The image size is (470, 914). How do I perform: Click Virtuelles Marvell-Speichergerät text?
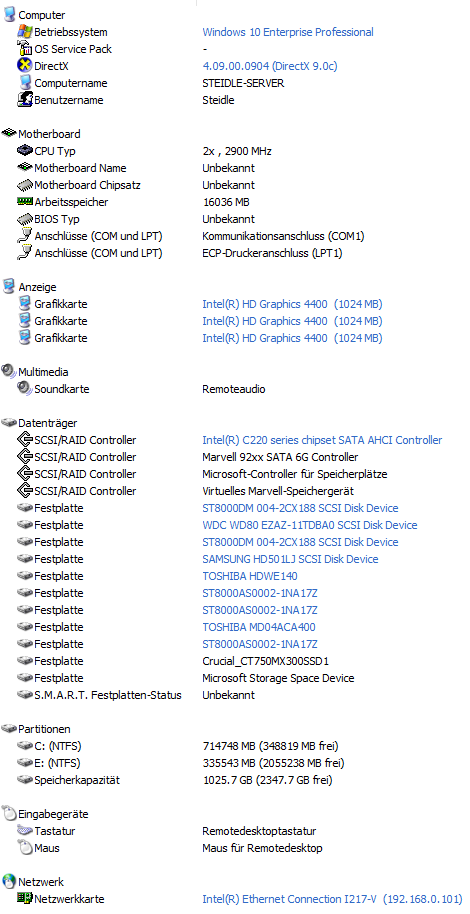click(278, 491)
